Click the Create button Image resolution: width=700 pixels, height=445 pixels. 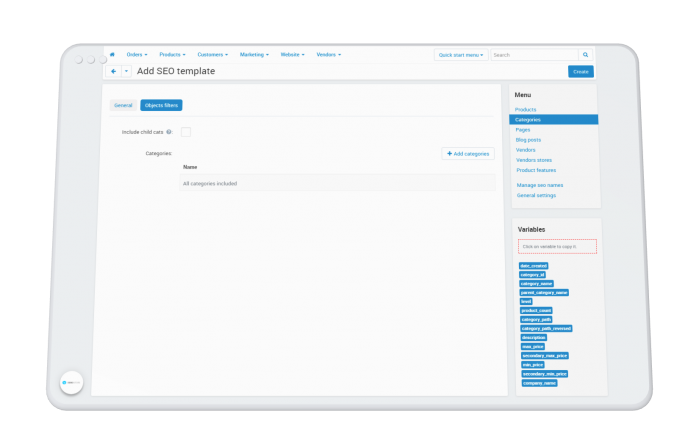[x=581, y=71]
